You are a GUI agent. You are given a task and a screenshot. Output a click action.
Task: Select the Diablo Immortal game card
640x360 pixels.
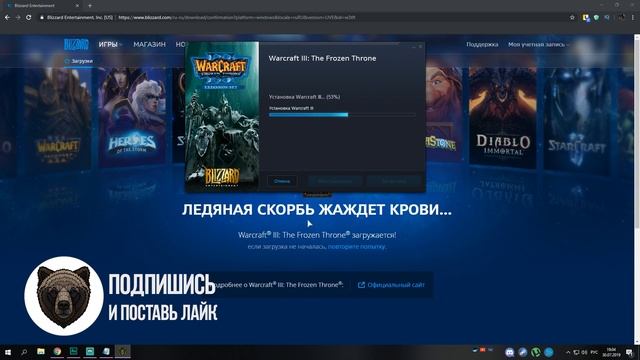(502, 118)
